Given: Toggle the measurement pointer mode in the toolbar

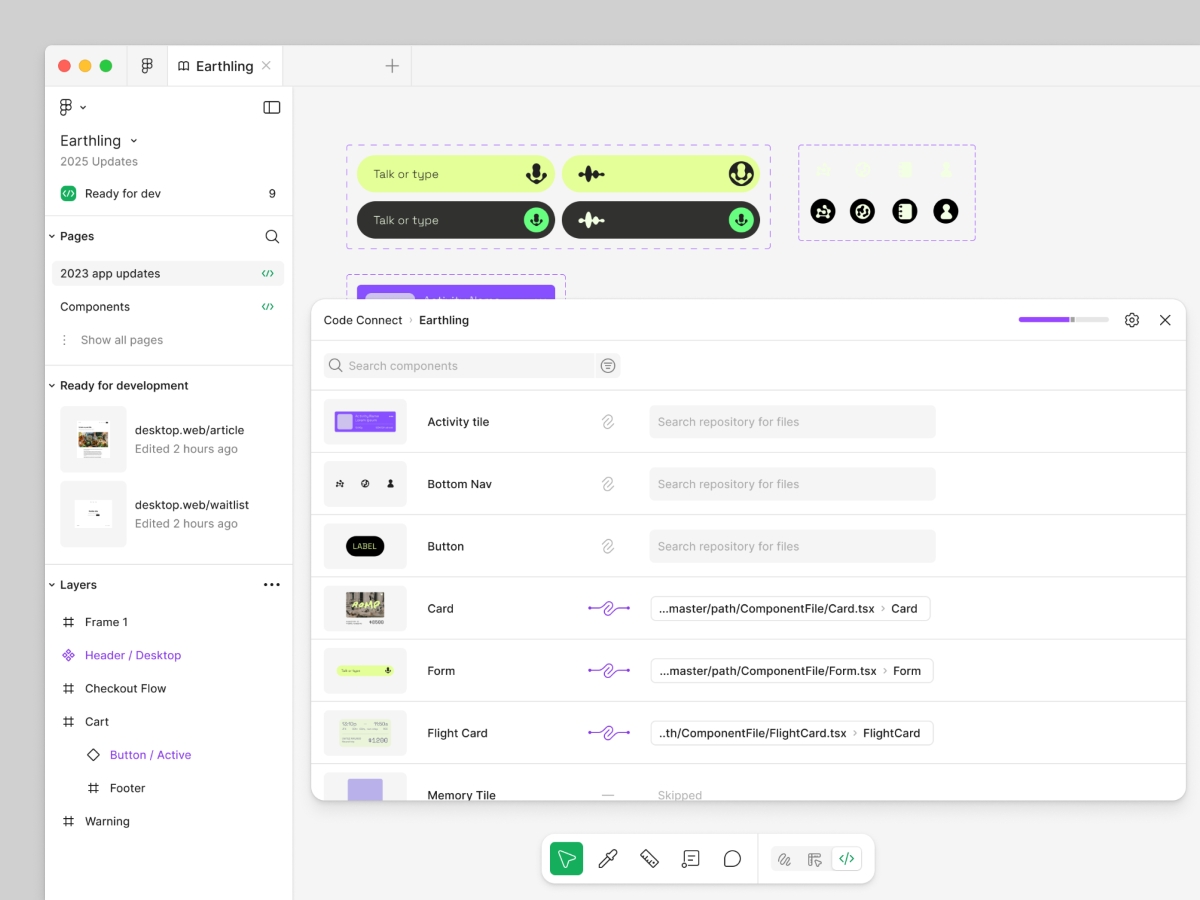Looking at the screenshot, I should [x=815, y=858].
